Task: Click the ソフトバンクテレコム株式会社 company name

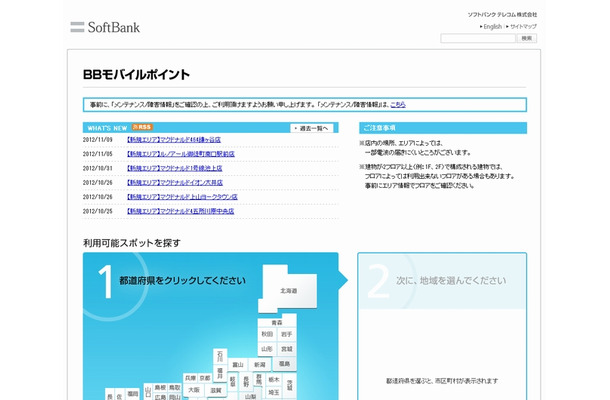Action: (502, 14)
